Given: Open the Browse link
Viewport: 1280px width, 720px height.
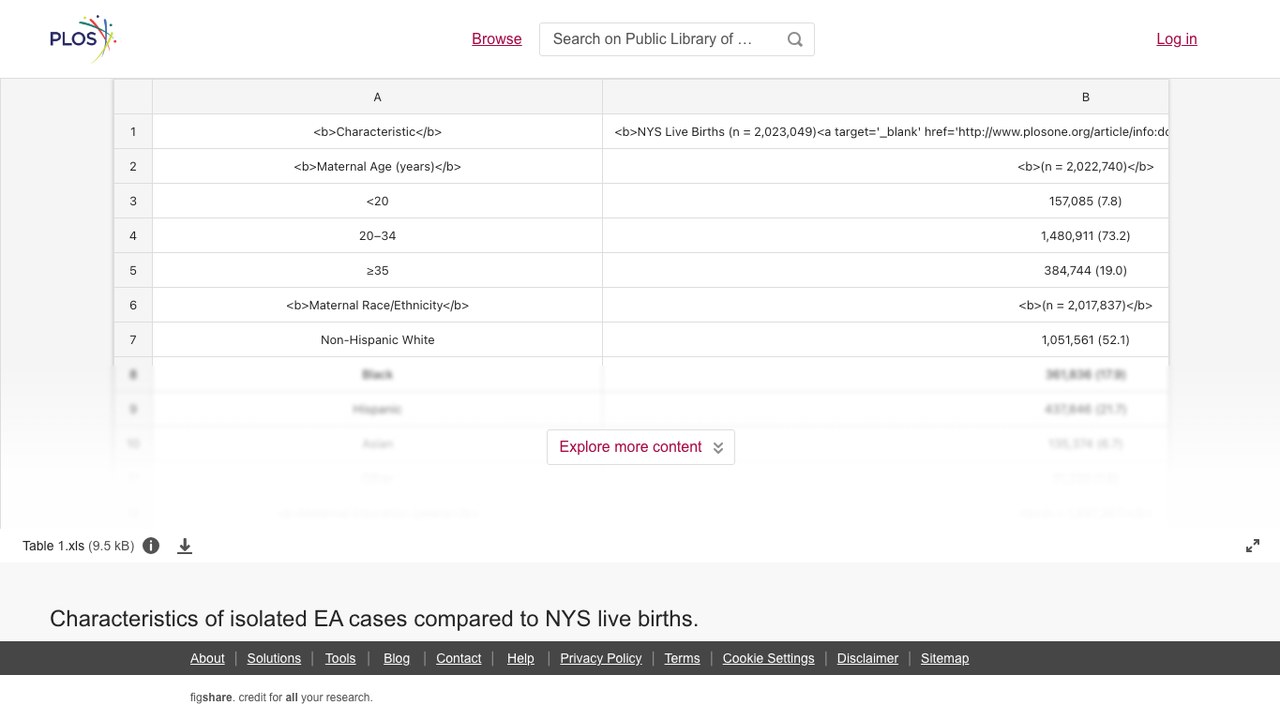Looking at the screenshot, I should point(497,39).
